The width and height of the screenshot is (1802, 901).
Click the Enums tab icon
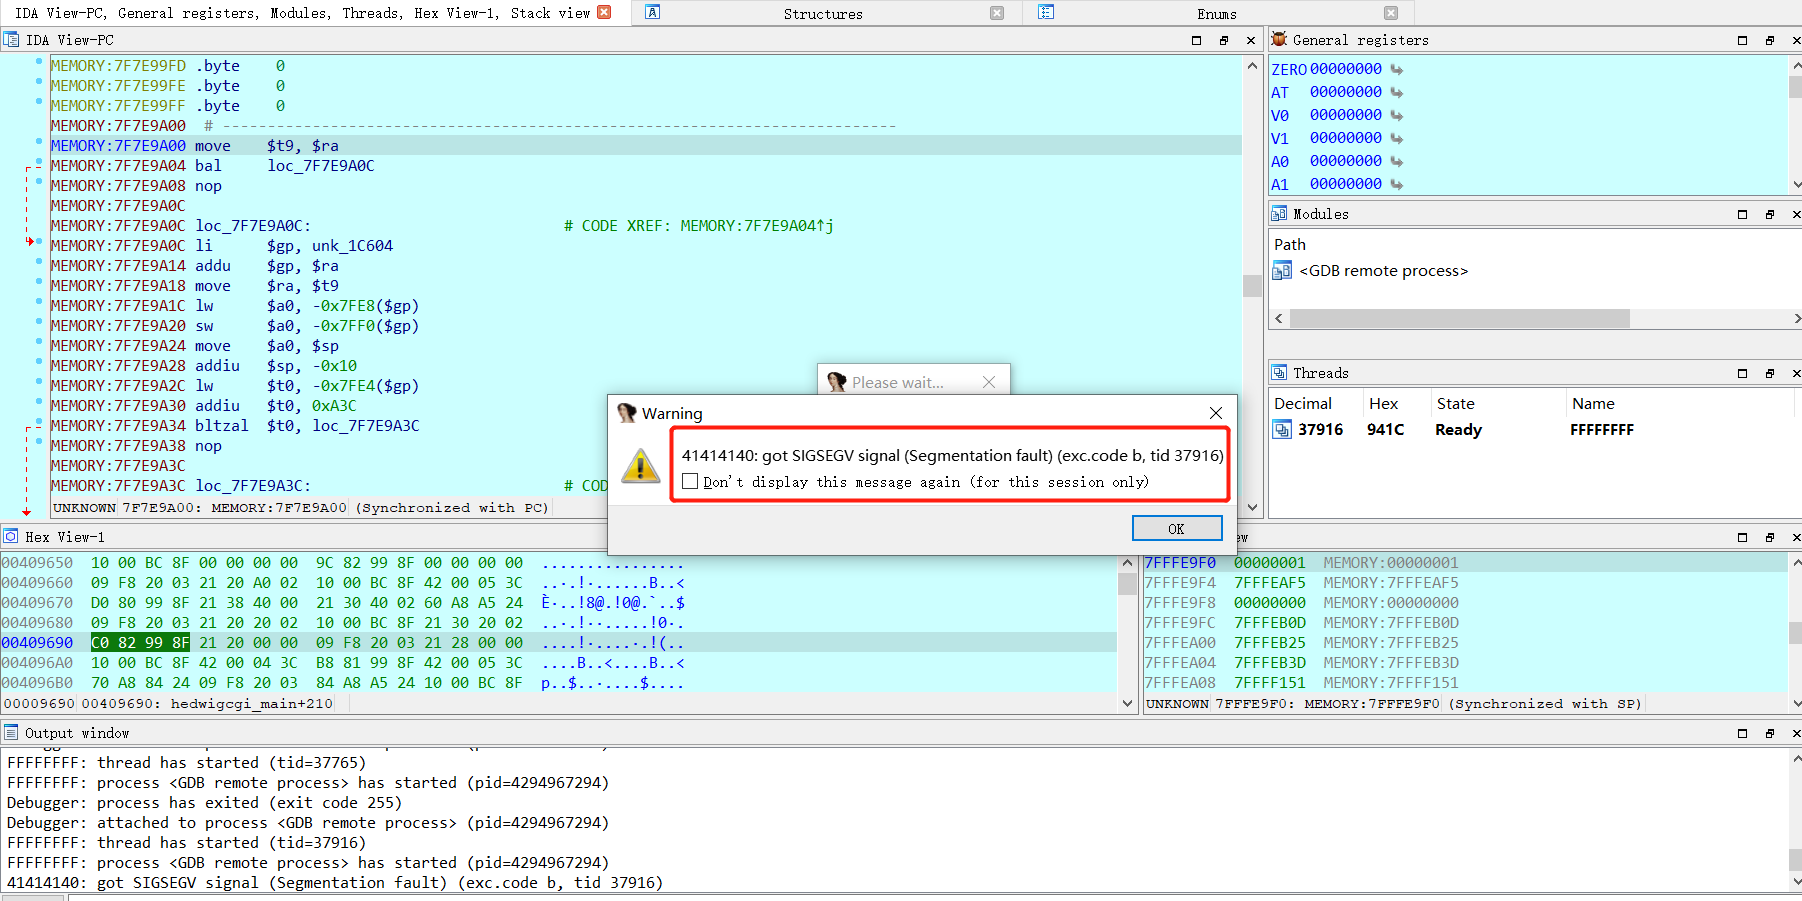point(1046,13)
